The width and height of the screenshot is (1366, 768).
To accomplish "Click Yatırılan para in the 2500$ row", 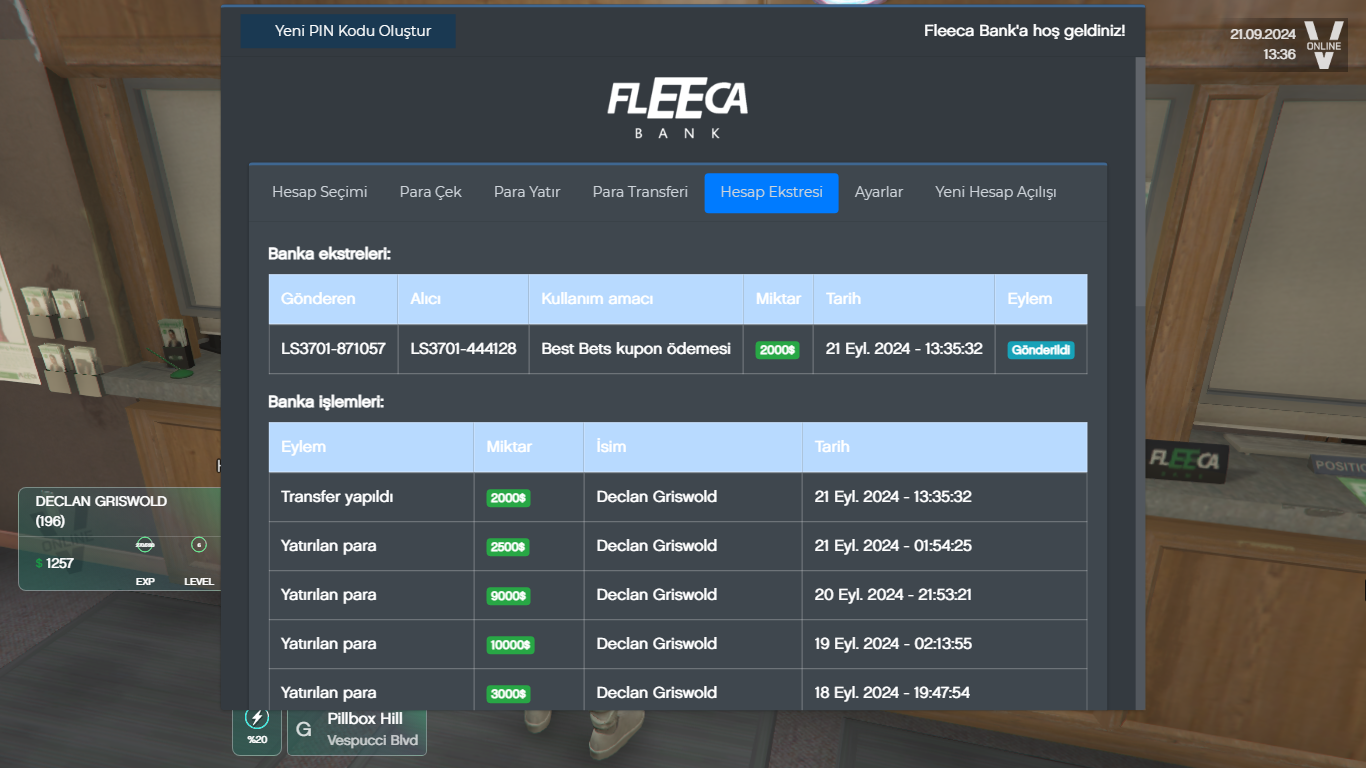I will coord(329,546).
